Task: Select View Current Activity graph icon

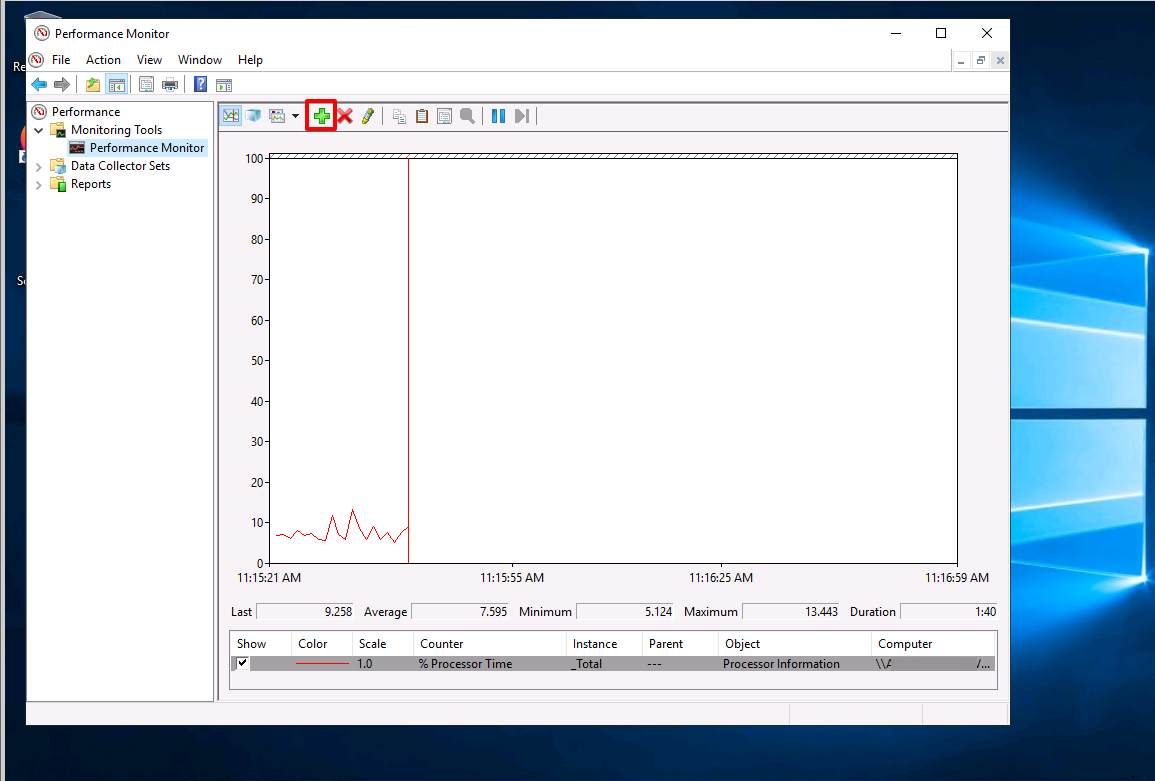Action: click(231, 116)
